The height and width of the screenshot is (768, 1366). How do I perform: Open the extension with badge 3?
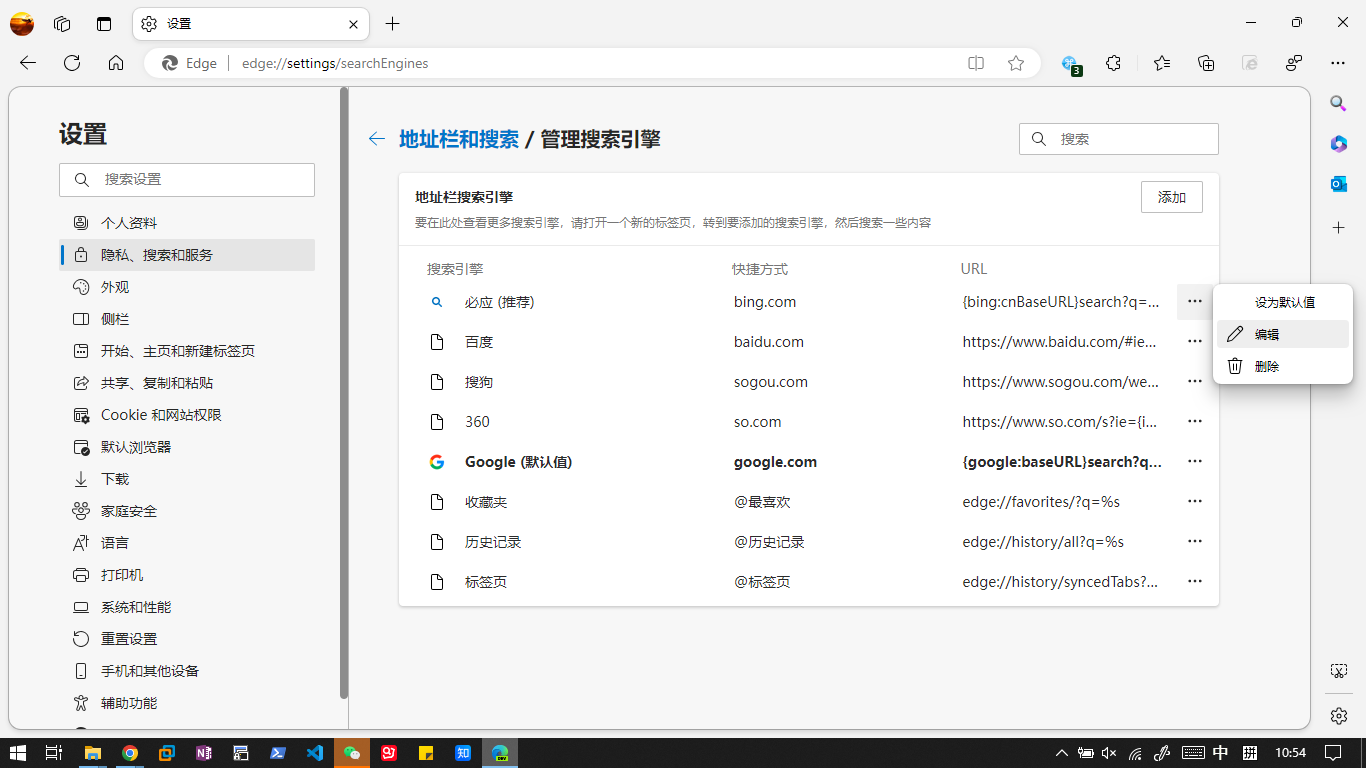(x=1070, y=63)
